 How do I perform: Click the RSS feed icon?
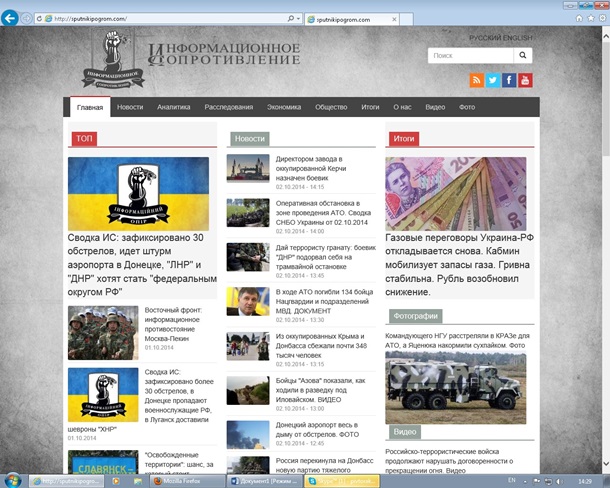point(477,80)
